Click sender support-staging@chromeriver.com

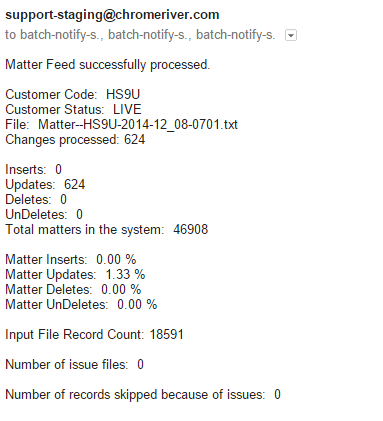coord(112,15)
